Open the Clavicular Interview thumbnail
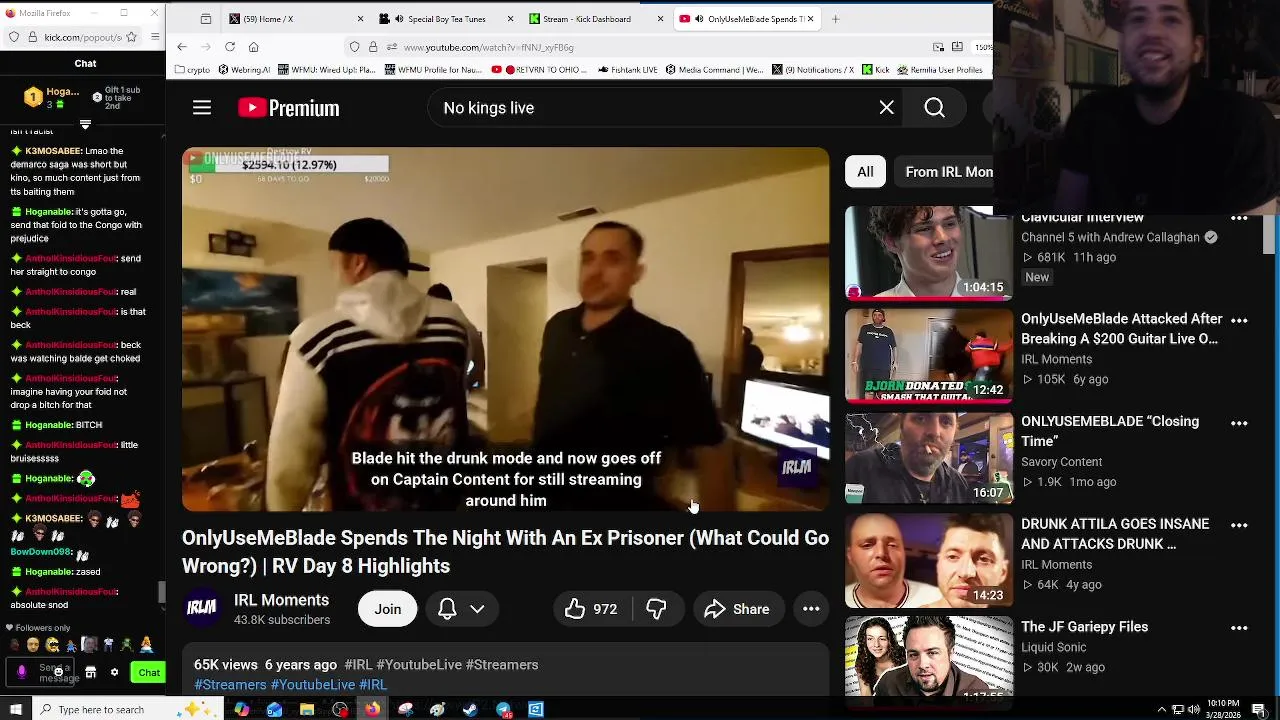Screen dimensions: 1280x720 pos(928,253)
